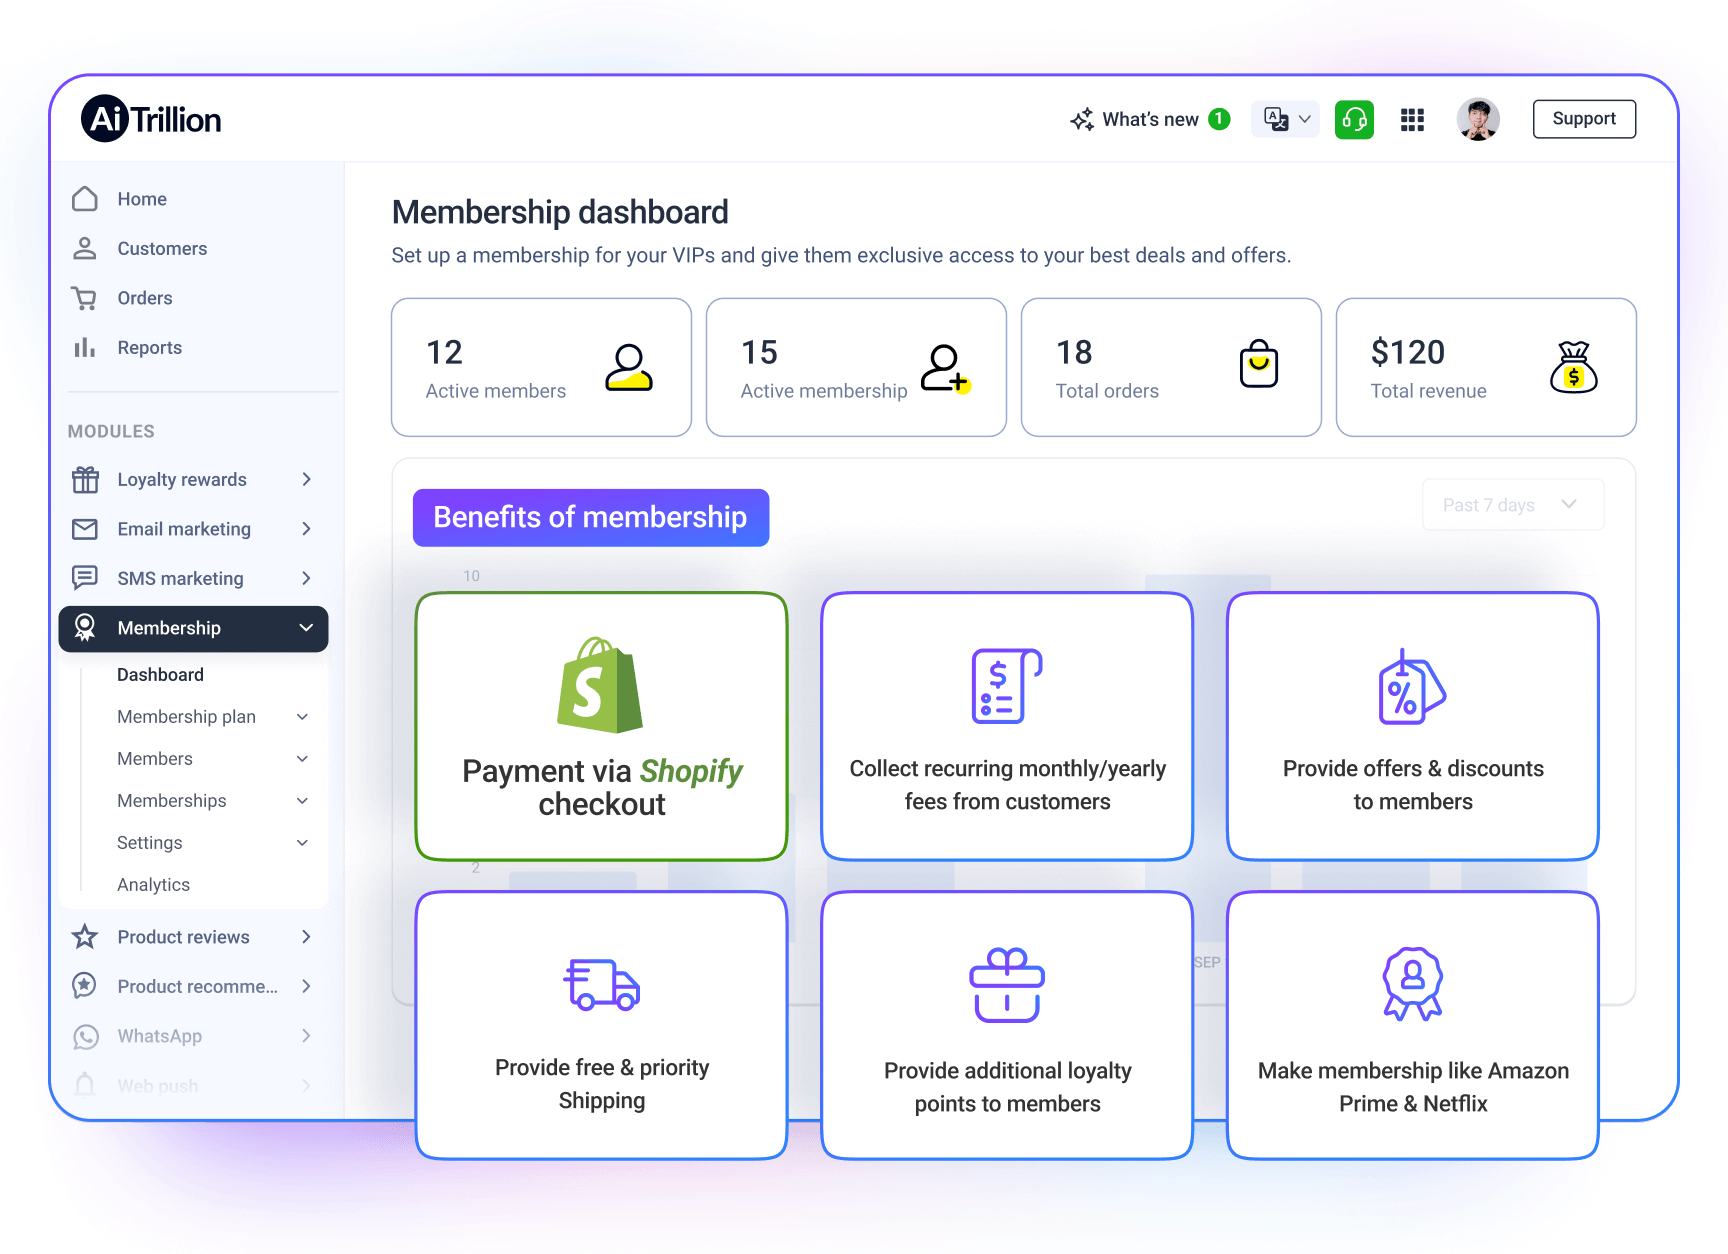The width and height of the screenshot is (1728, 1254).
Task: Click the Total orders shopping bag icon
Action: coord(1259,362)
